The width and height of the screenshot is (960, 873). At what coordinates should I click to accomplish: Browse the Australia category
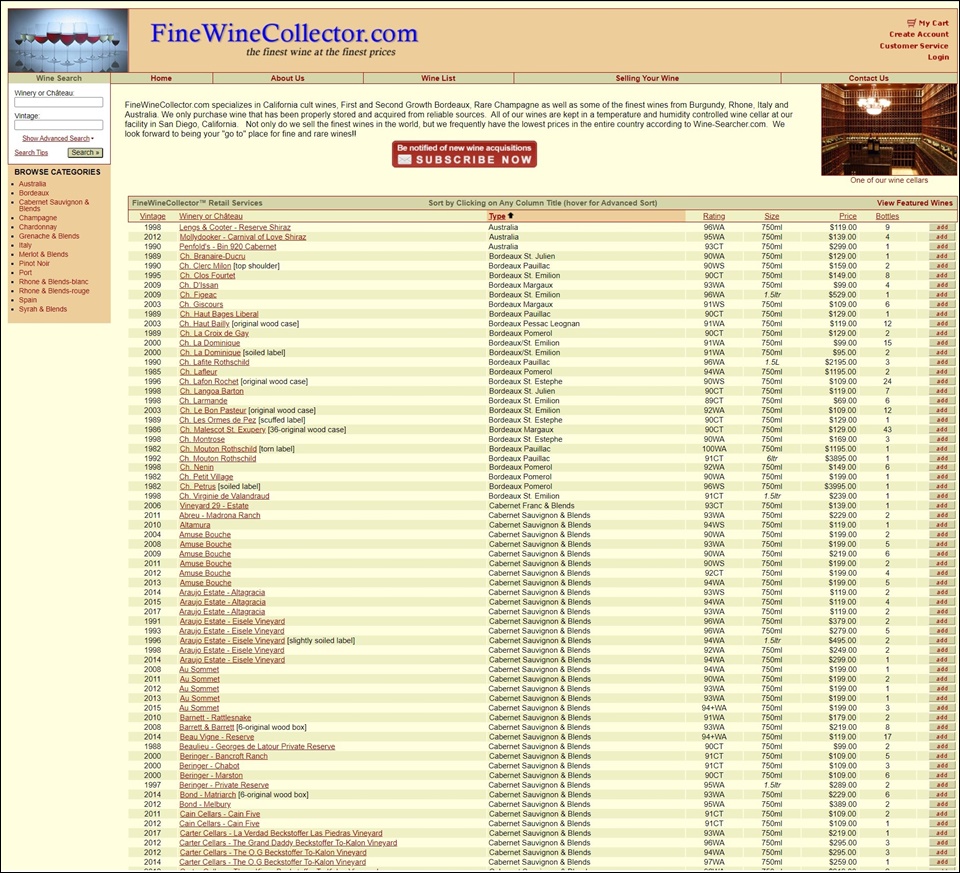32,184
